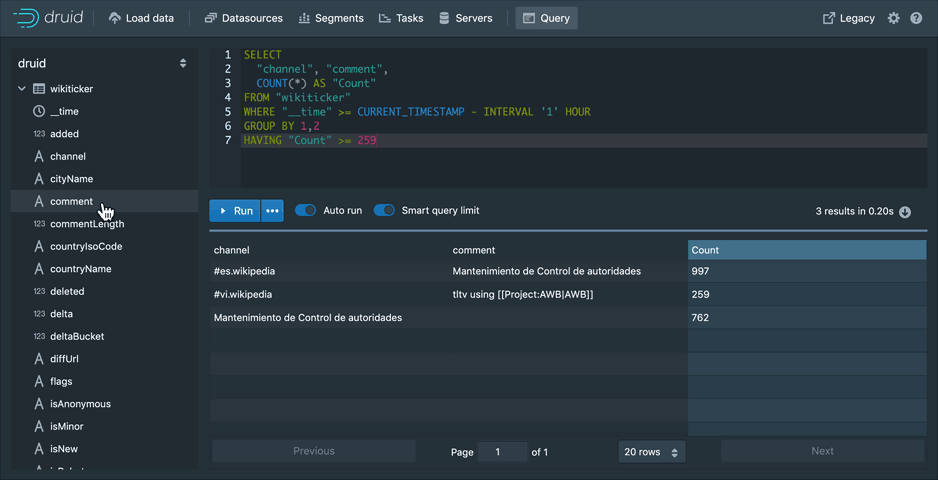Click the Druid logo icon
Screen dimensions: 938x480
click(25, 18)
